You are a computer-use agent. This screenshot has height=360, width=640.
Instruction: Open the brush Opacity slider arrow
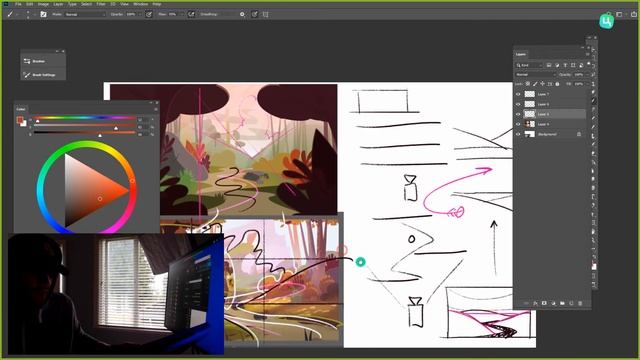point(140,14)
